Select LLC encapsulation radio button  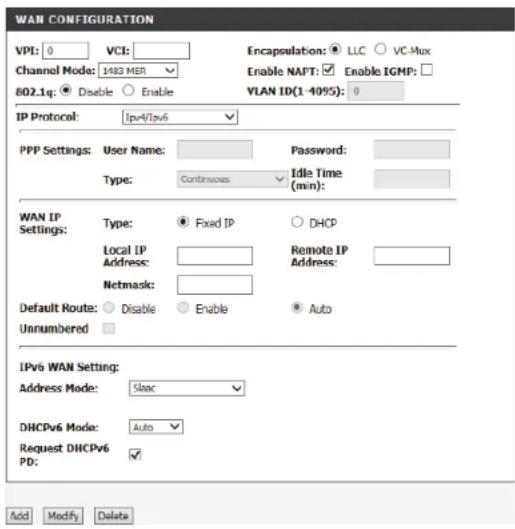coord(335,49)
